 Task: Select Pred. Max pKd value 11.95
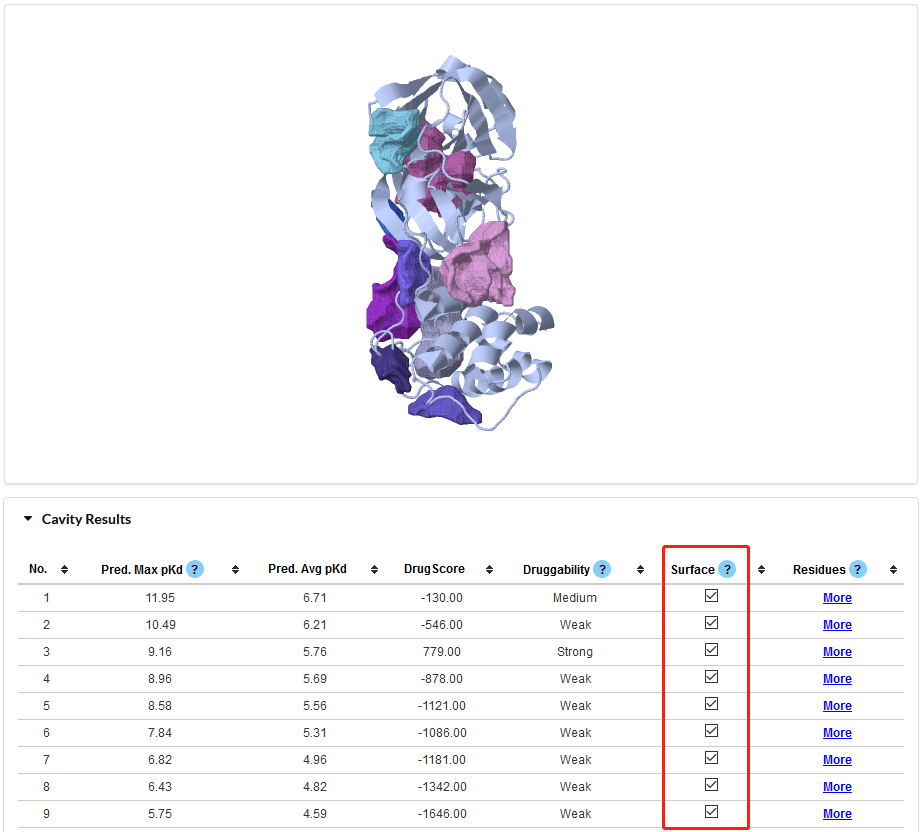pos(160,598)
